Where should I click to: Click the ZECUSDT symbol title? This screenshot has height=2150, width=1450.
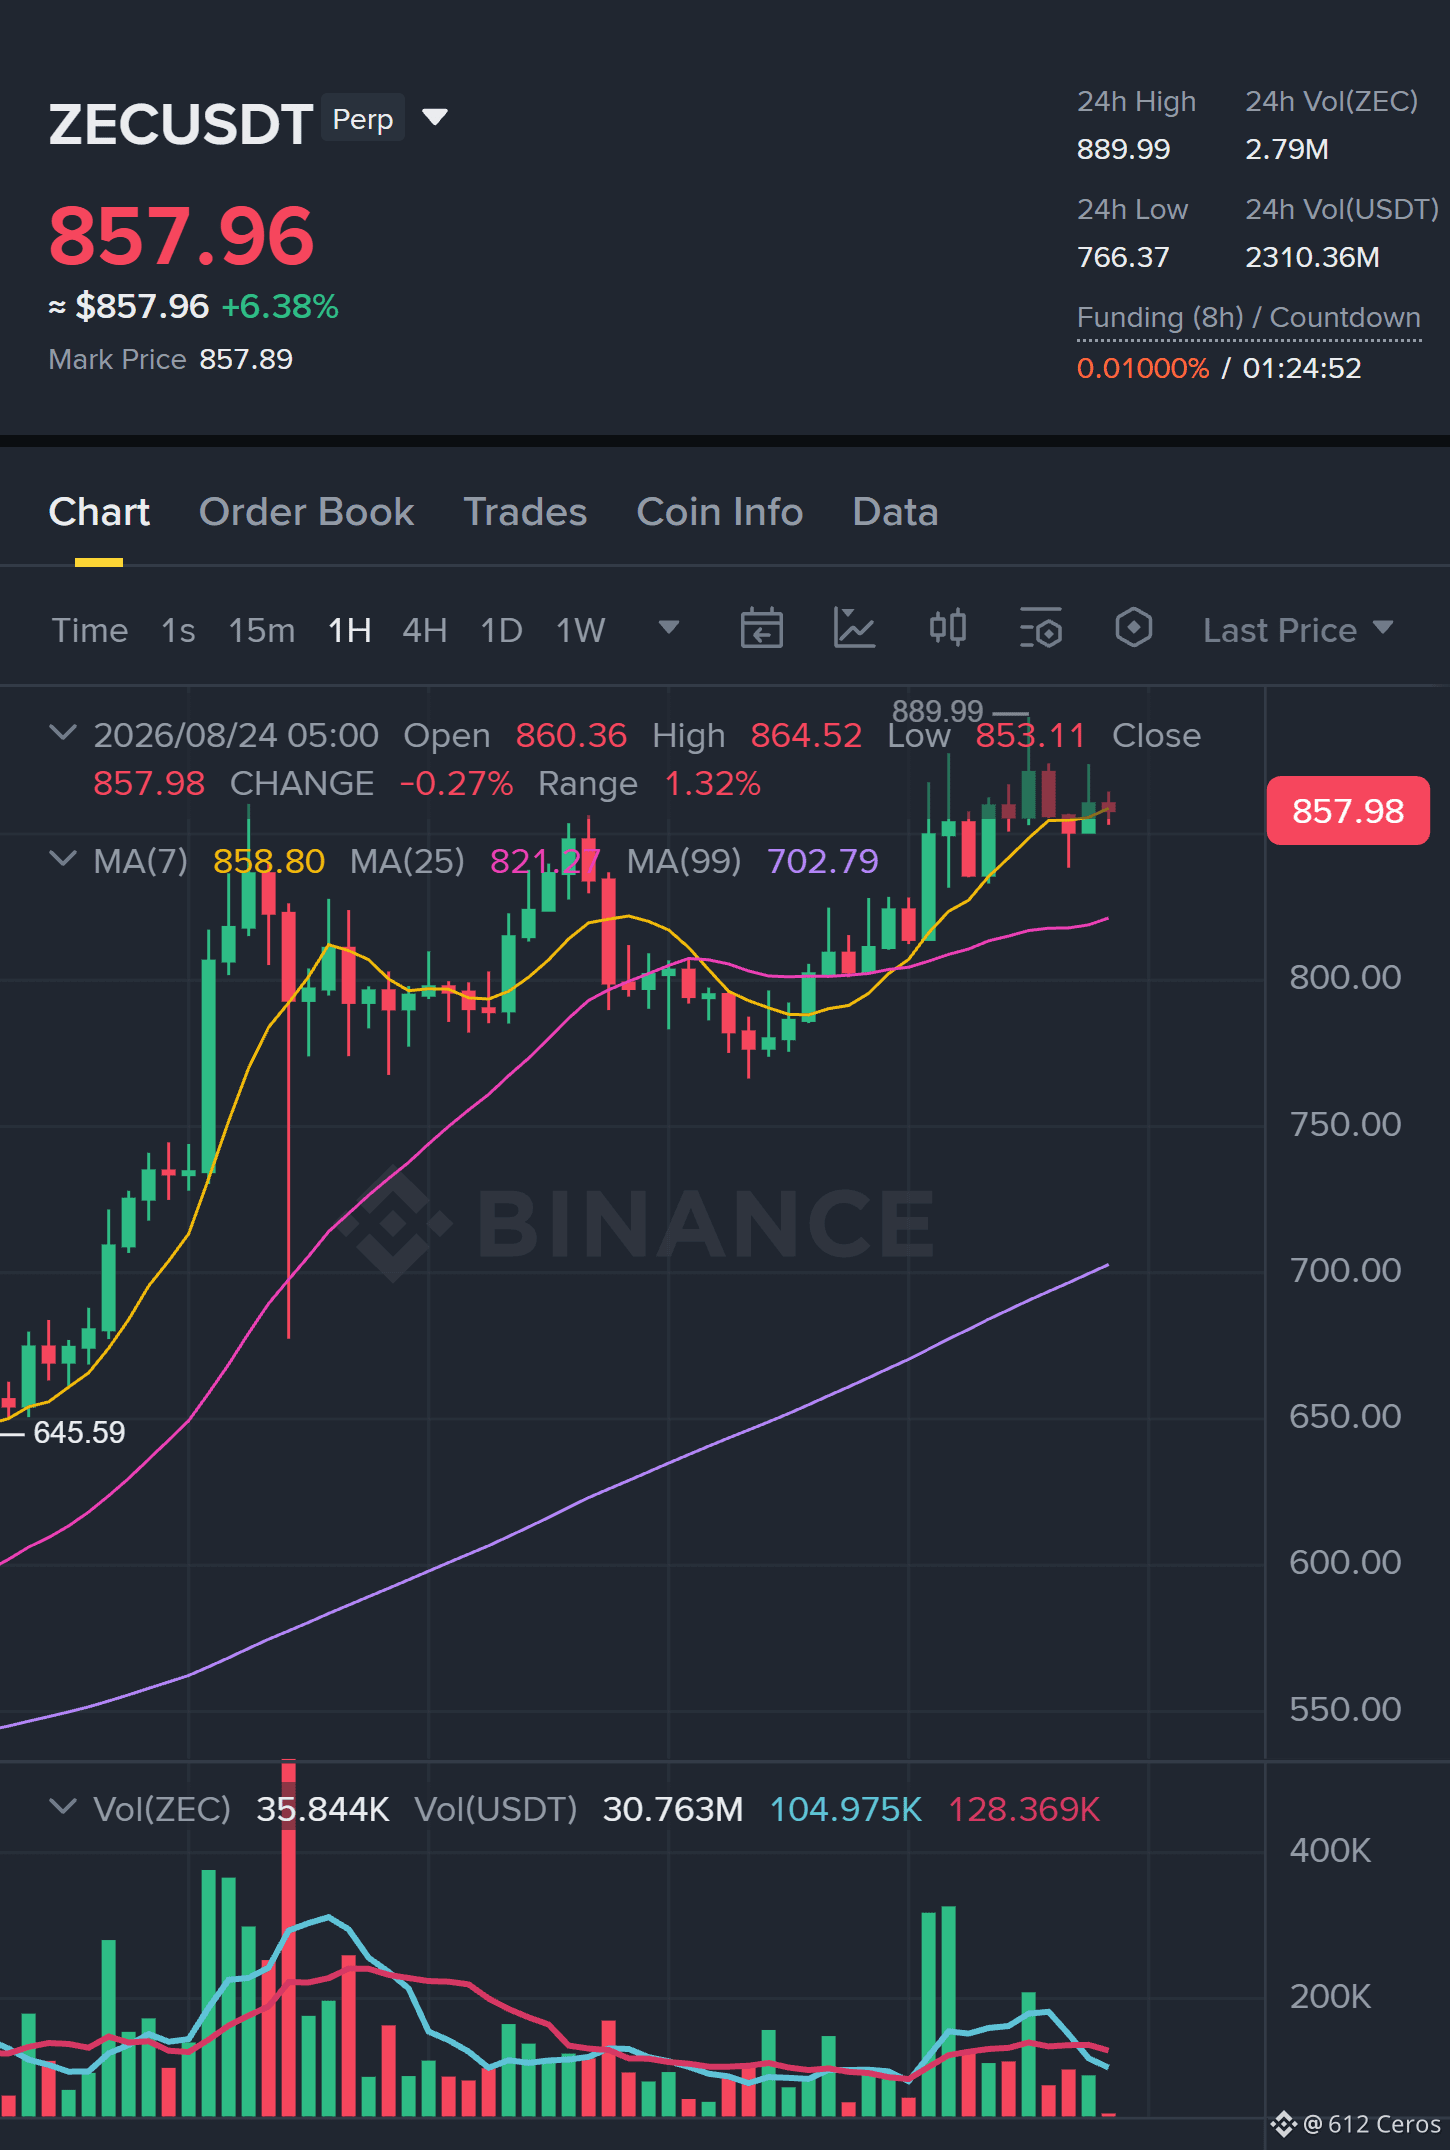181,124
